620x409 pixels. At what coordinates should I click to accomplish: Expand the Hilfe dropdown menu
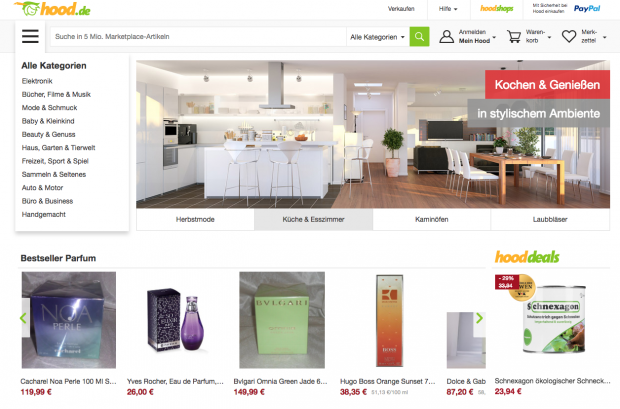pos(448,9)
